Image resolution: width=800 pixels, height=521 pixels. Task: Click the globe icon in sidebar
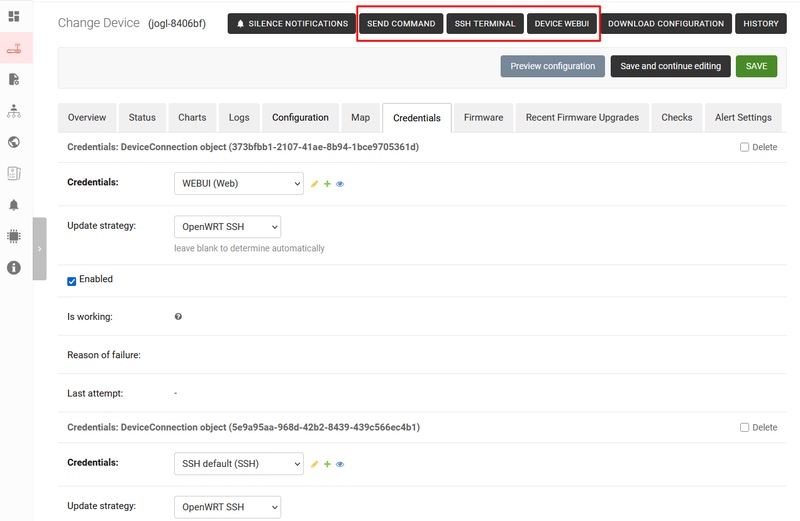(14, 142)
